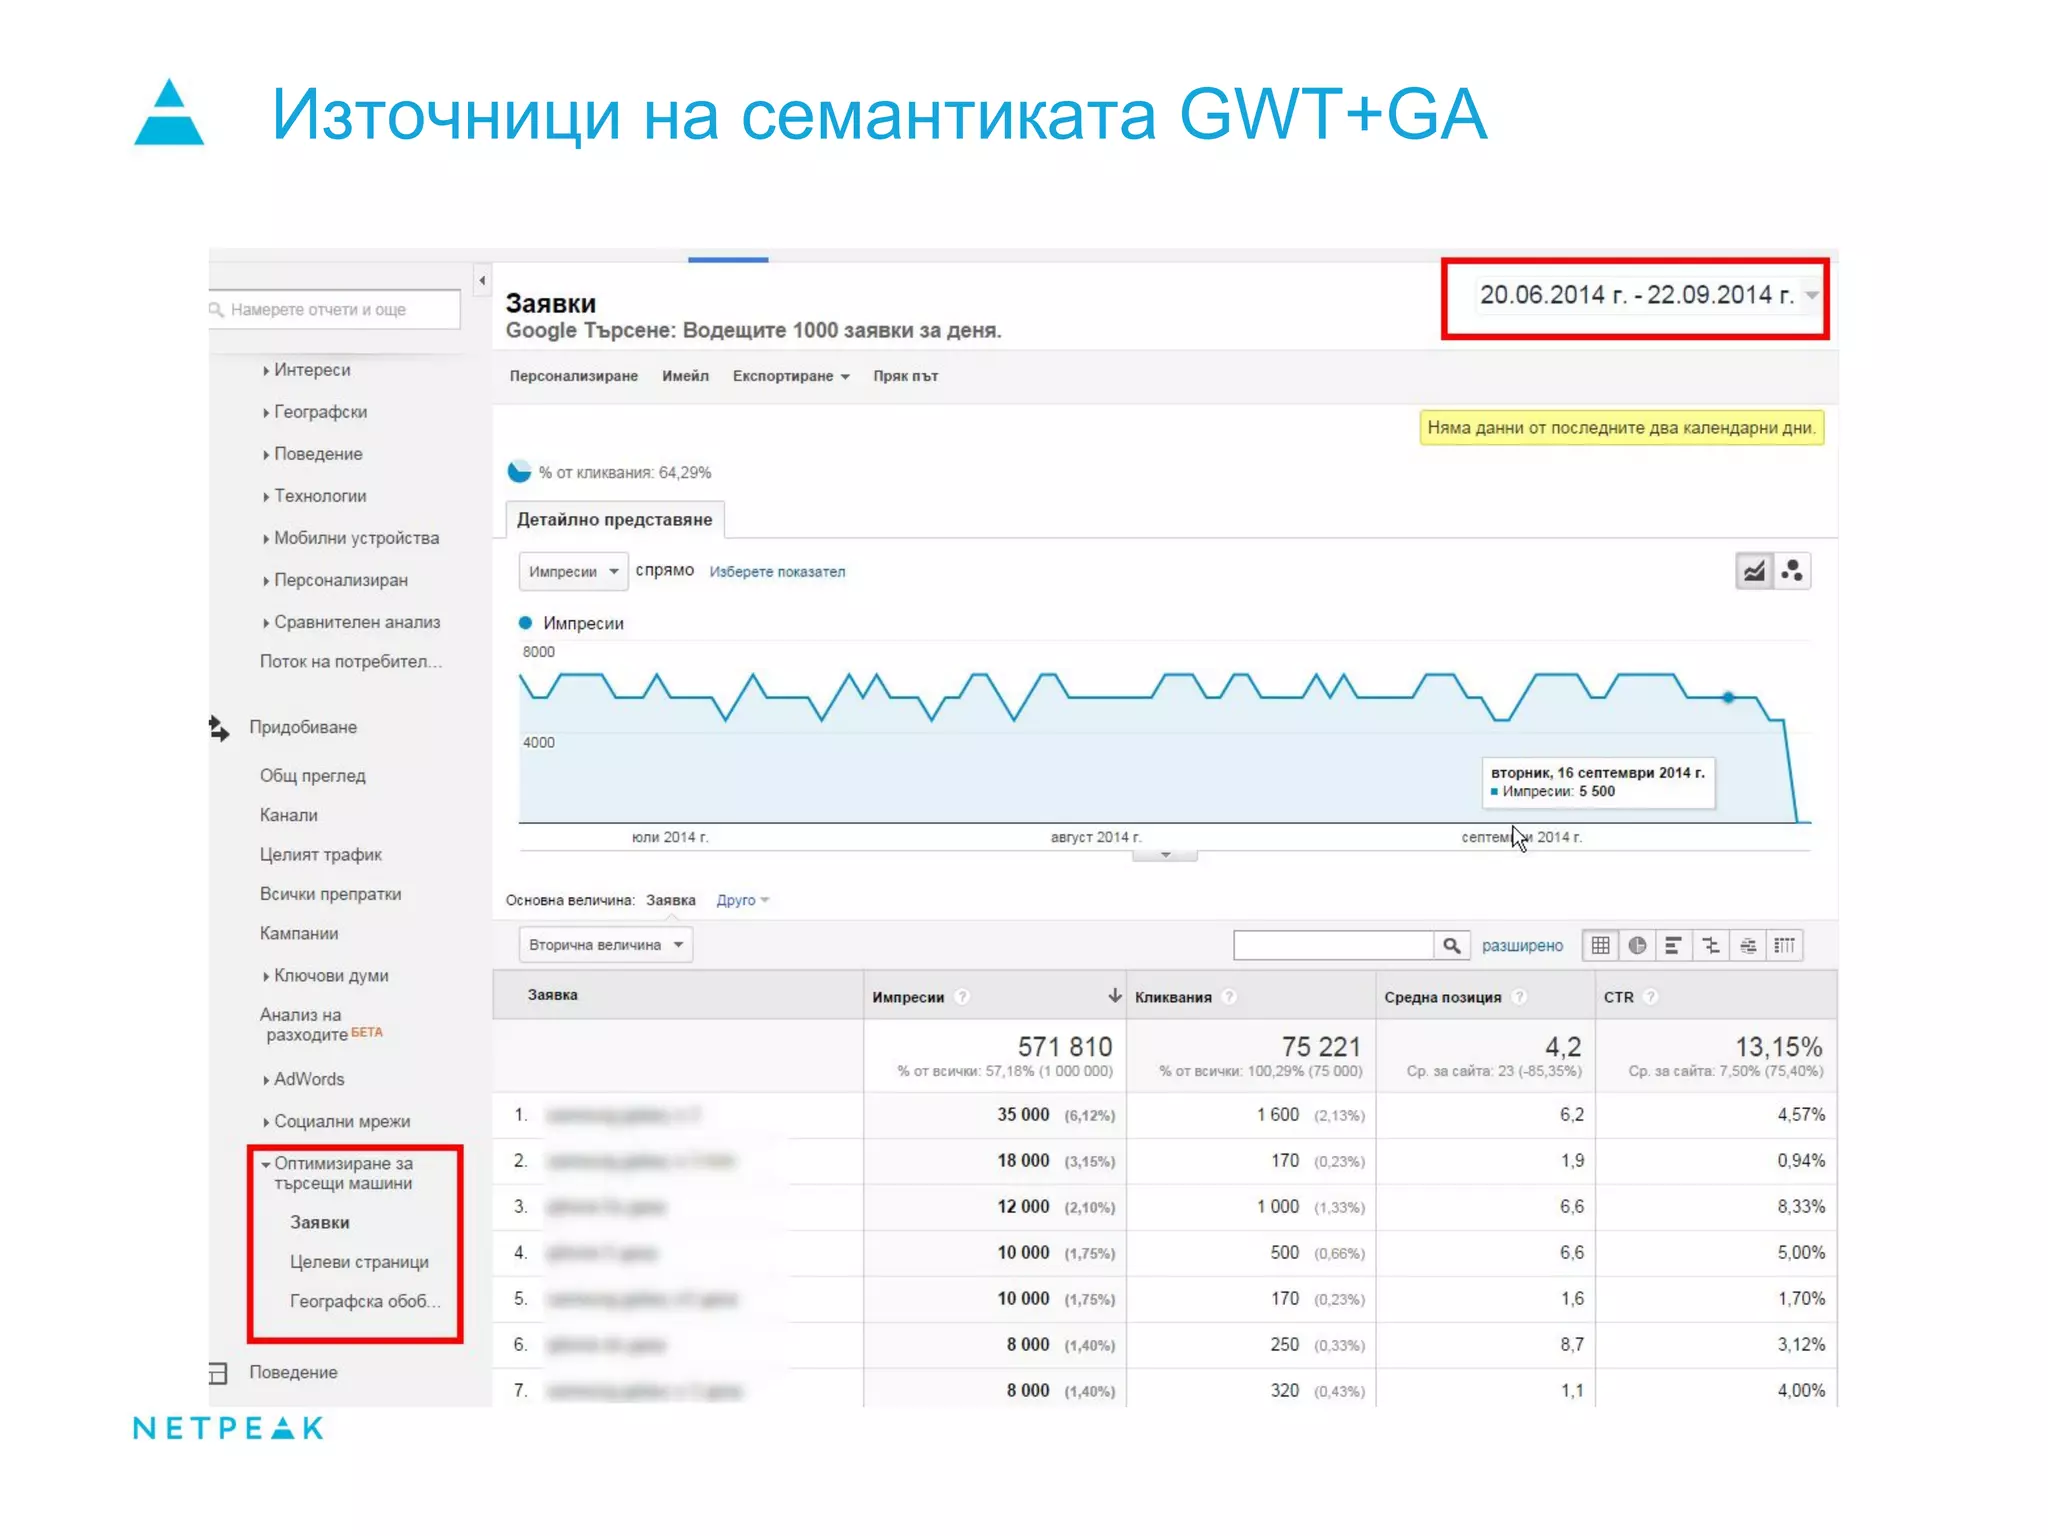Screen dimensions: 2048x1536
Task: Open the Географска обоб... report
Action: point(365,1301)
